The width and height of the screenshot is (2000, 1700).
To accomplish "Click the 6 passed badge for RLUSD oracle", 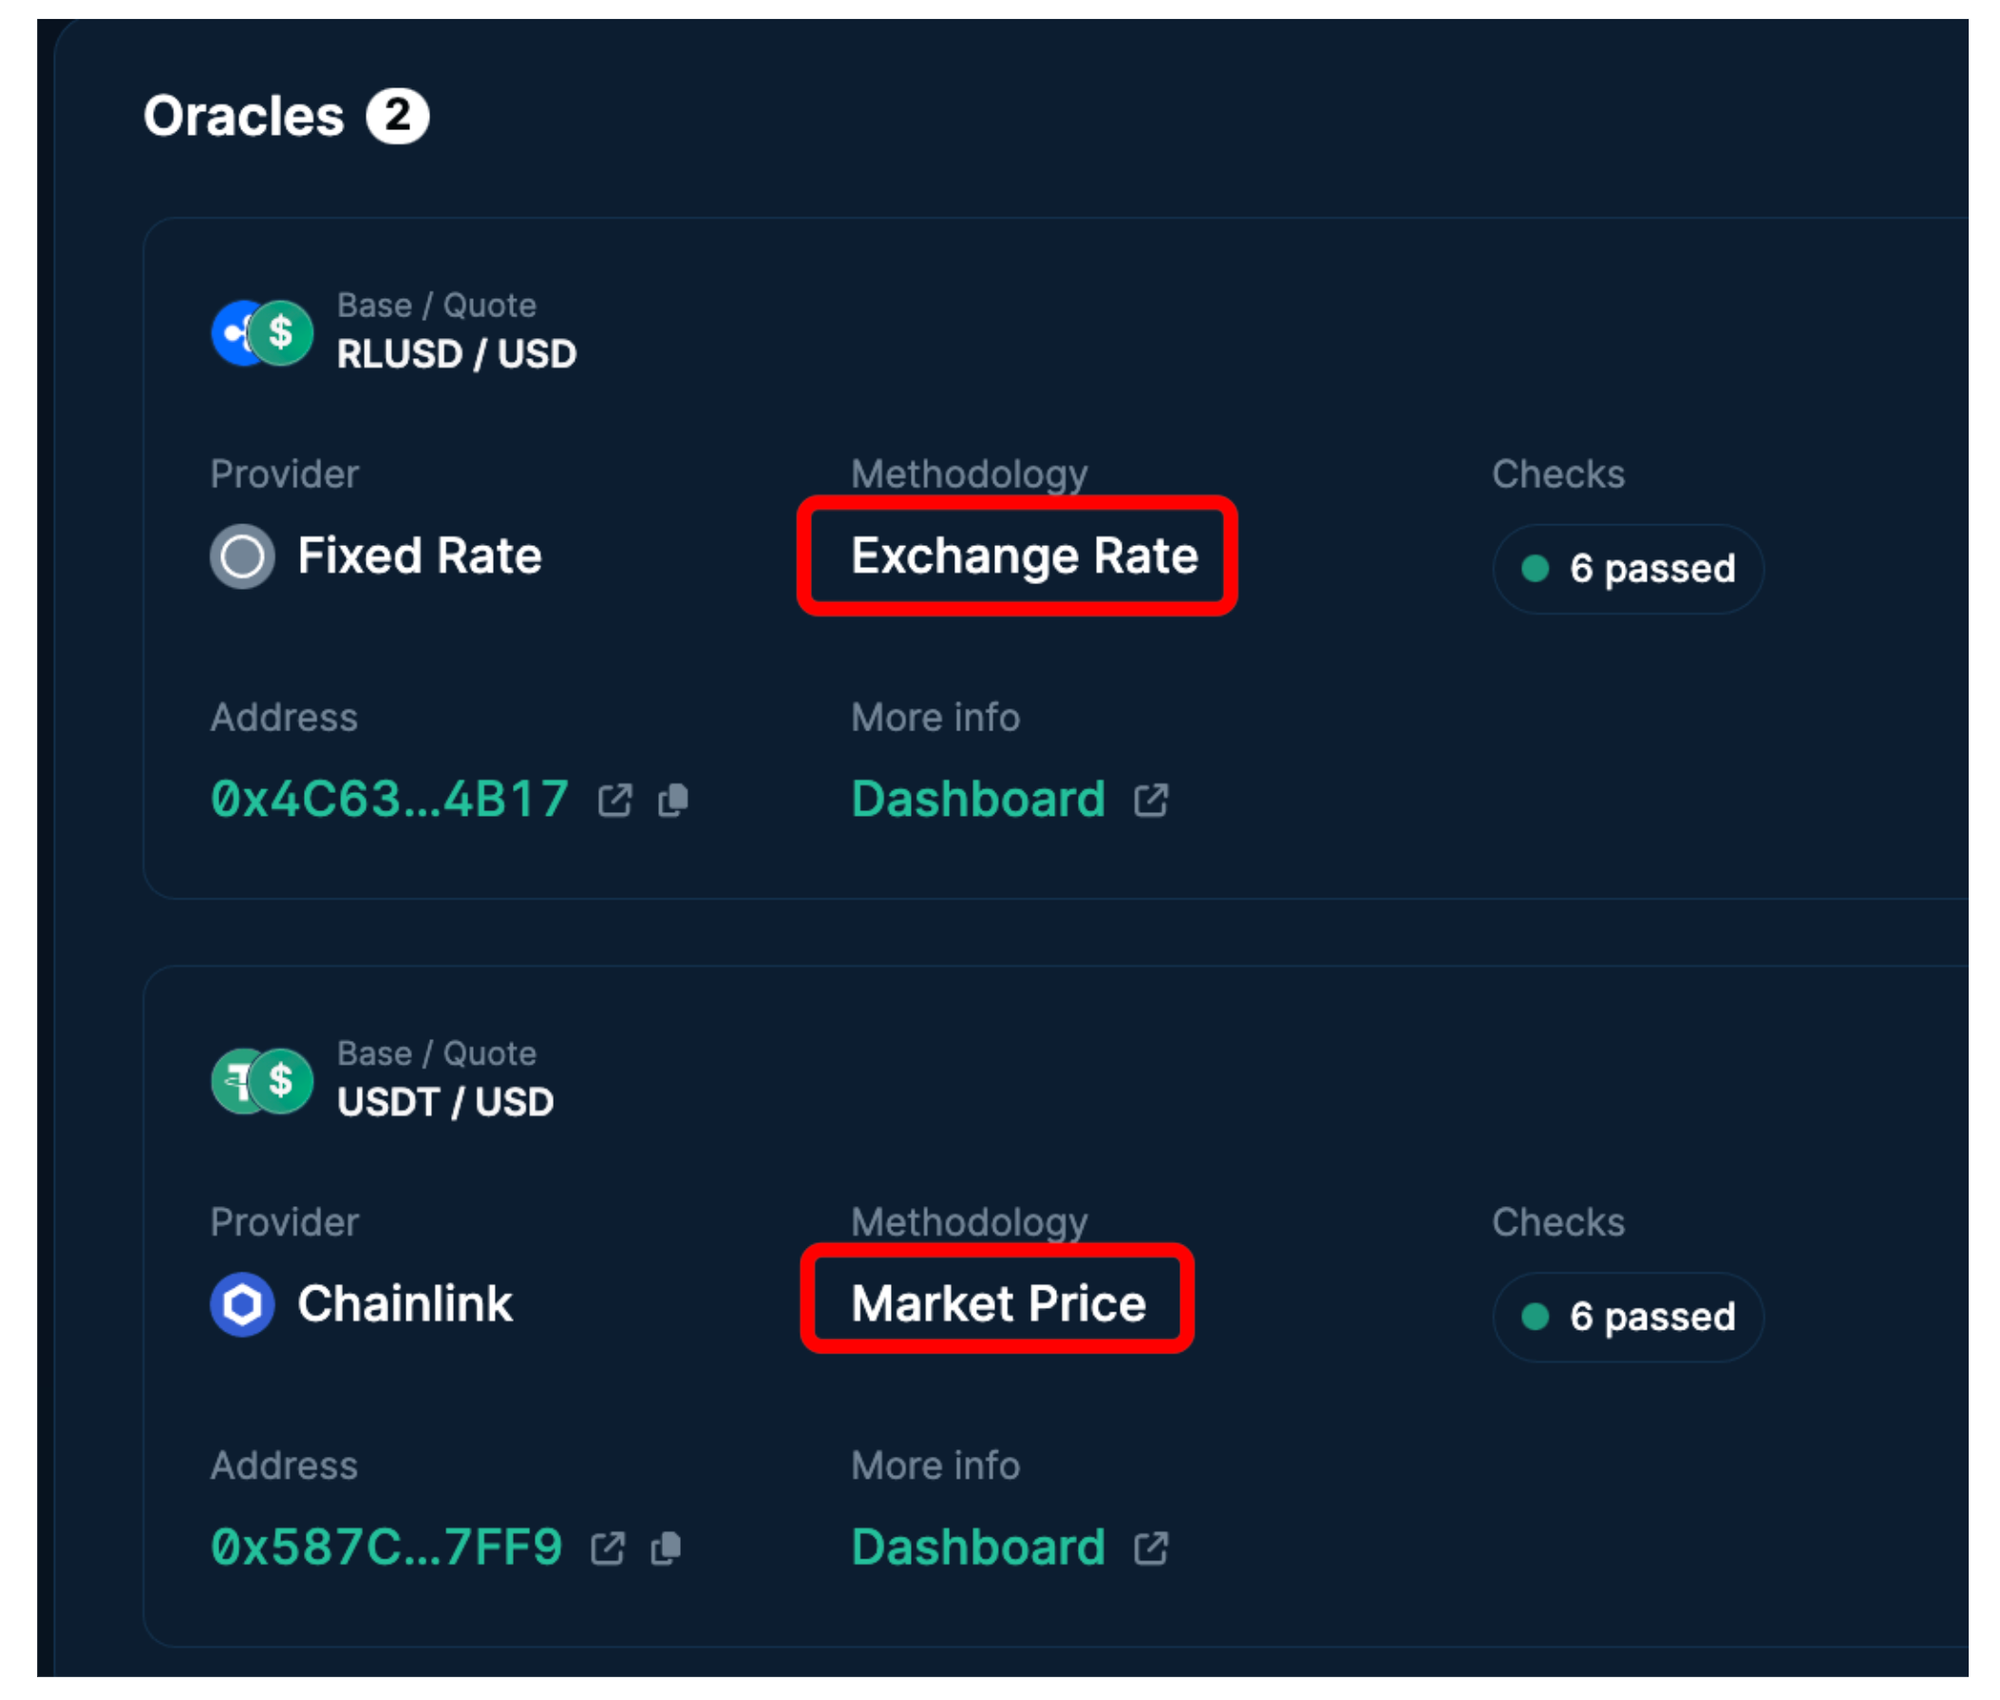I will coord(1628,569).
